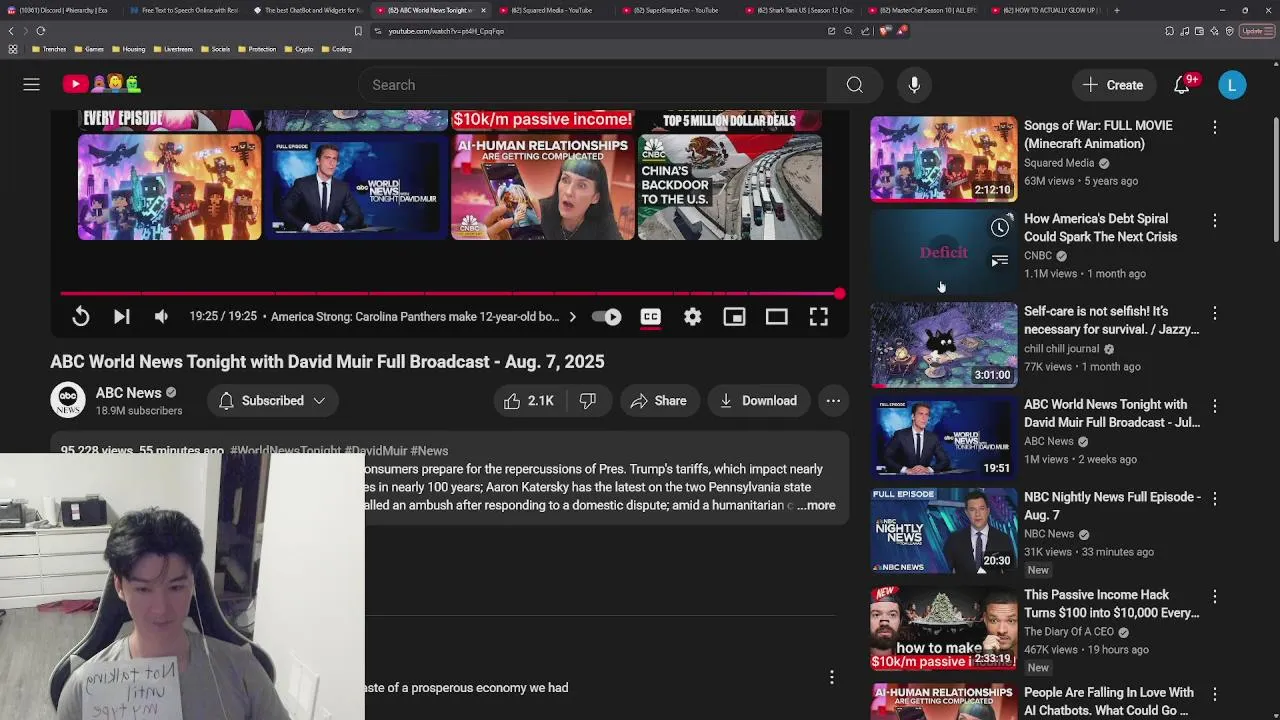The width and height of the screenshot is (1280, 720).
Task: Go to YouTube home via logo
Action: (x=102, y=84)
